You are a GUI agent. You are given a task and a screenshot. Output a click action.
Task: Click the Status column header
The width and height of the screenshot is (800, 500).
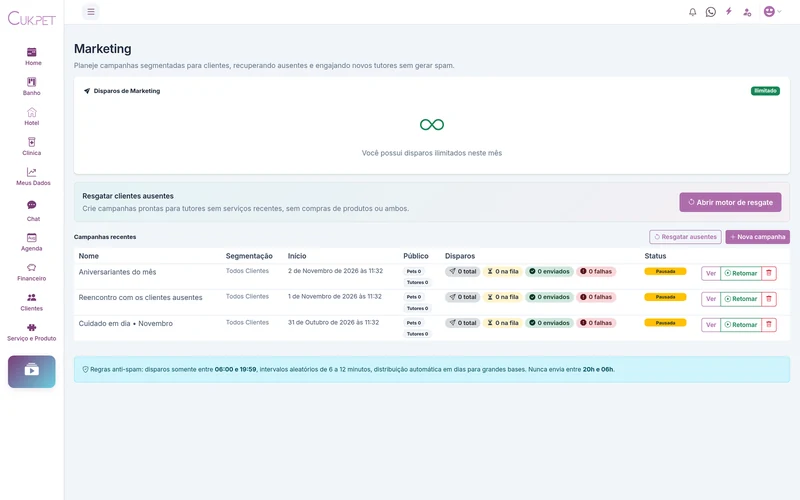click(x=655, y=256)
